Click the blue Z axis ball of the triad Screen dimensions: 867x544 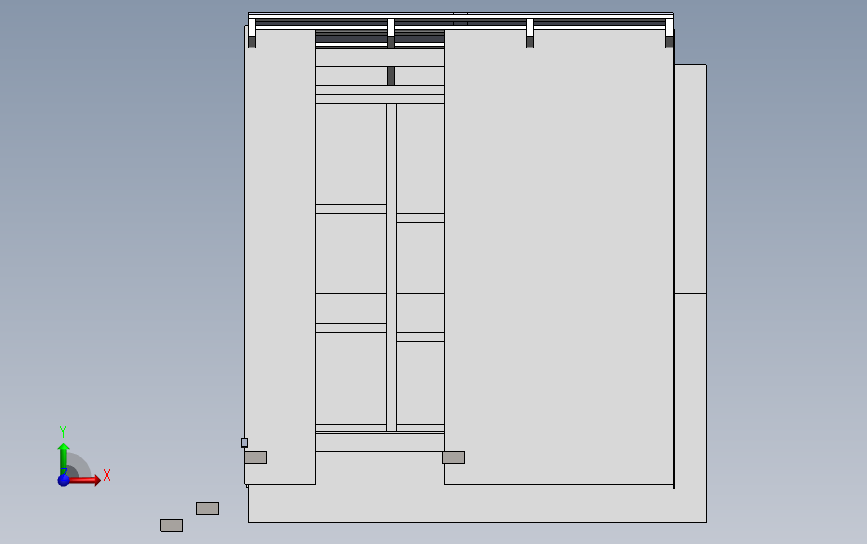64,480
